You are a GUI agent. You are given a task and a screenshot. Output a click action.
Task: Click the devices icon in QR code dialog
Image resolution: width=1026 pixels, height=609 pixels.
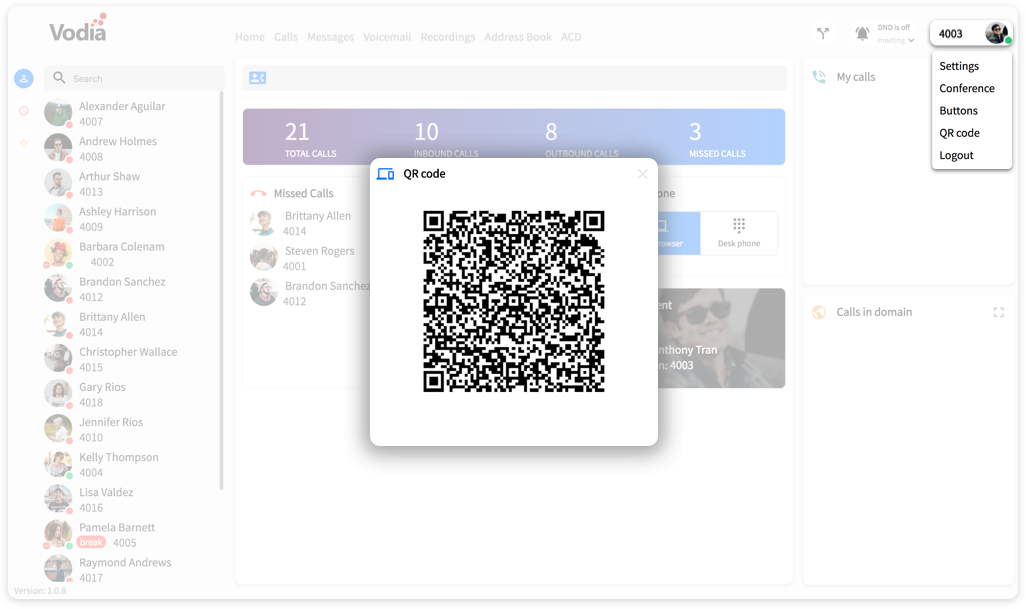[x=385, y=174]
